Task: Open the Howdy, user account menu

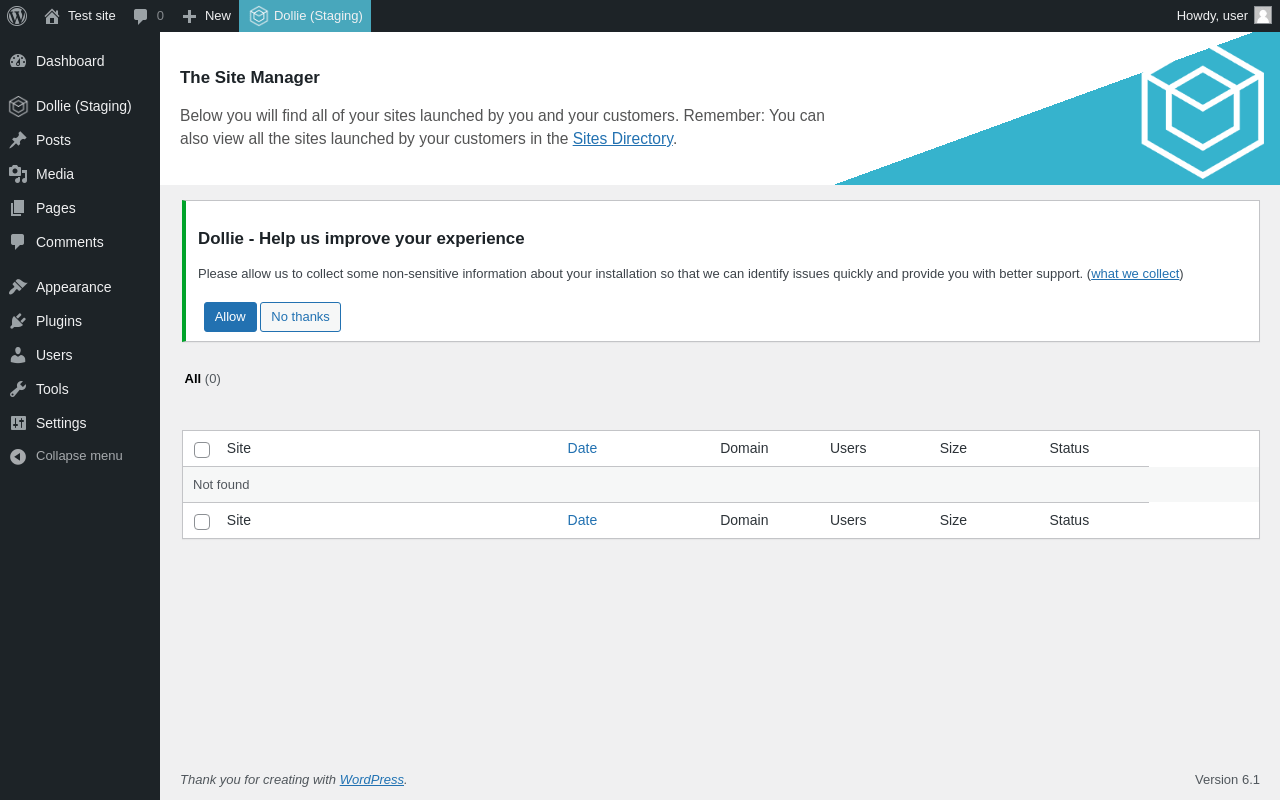Action: click(x=1212, y=15)
